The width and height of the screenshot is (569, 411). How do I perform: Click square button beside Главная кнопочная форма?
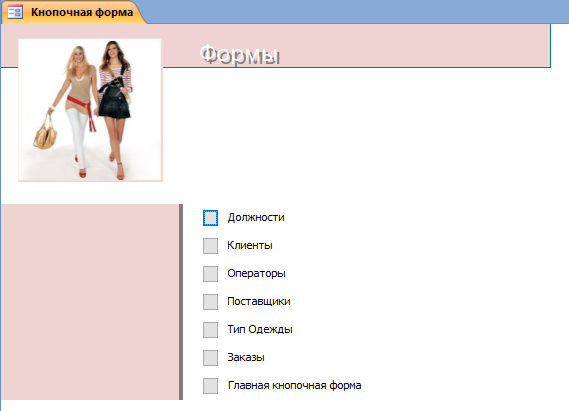click(x=210, y=386)
